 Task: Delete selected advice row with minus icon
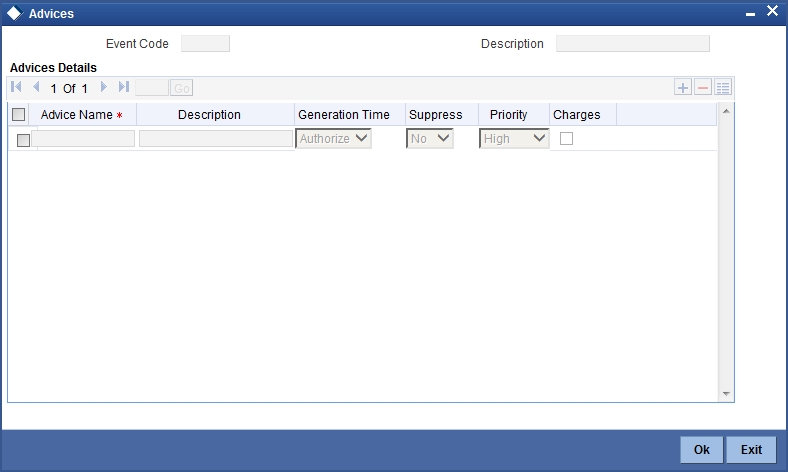pyautogui.click(x=703, y=87)
